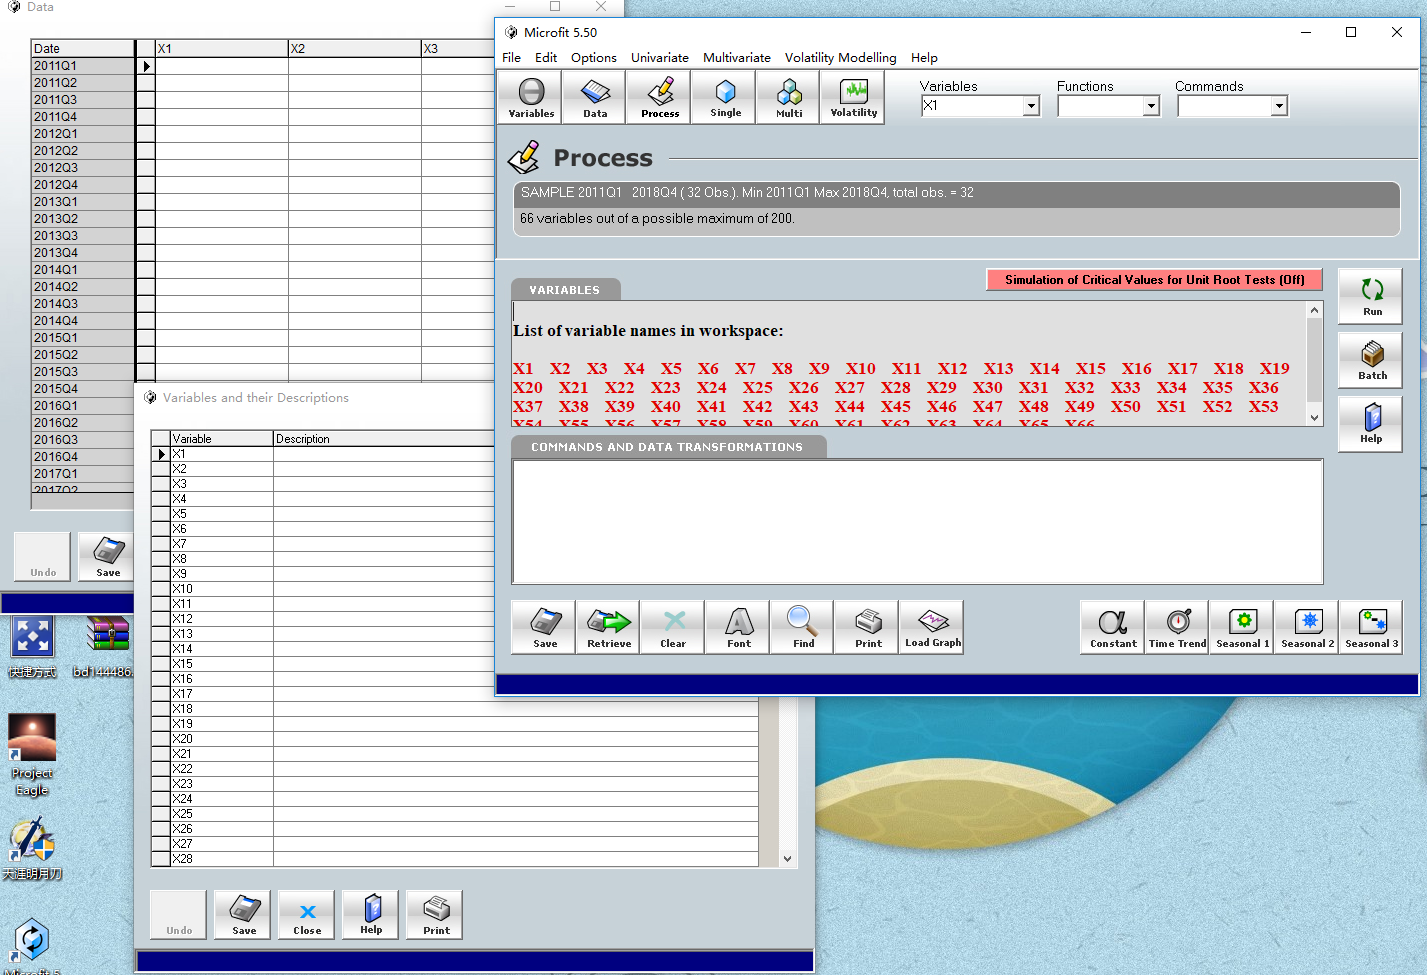Clear the command editor with Clear icon
The width and height of the screenshot is (1427, 975).
pos(673,627)
